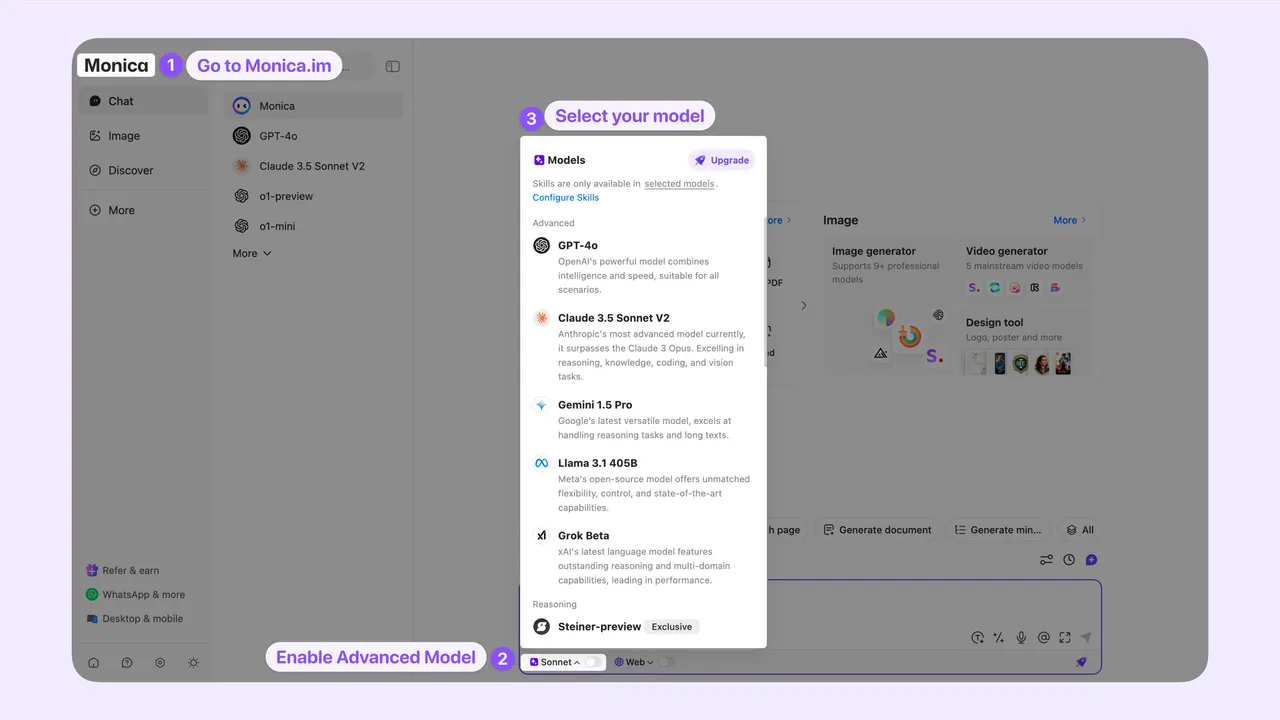This screenshot has width=1280, height=720.
Task: Choose Gemini 1.5 Pro model
Action: [x=643, y=420]
